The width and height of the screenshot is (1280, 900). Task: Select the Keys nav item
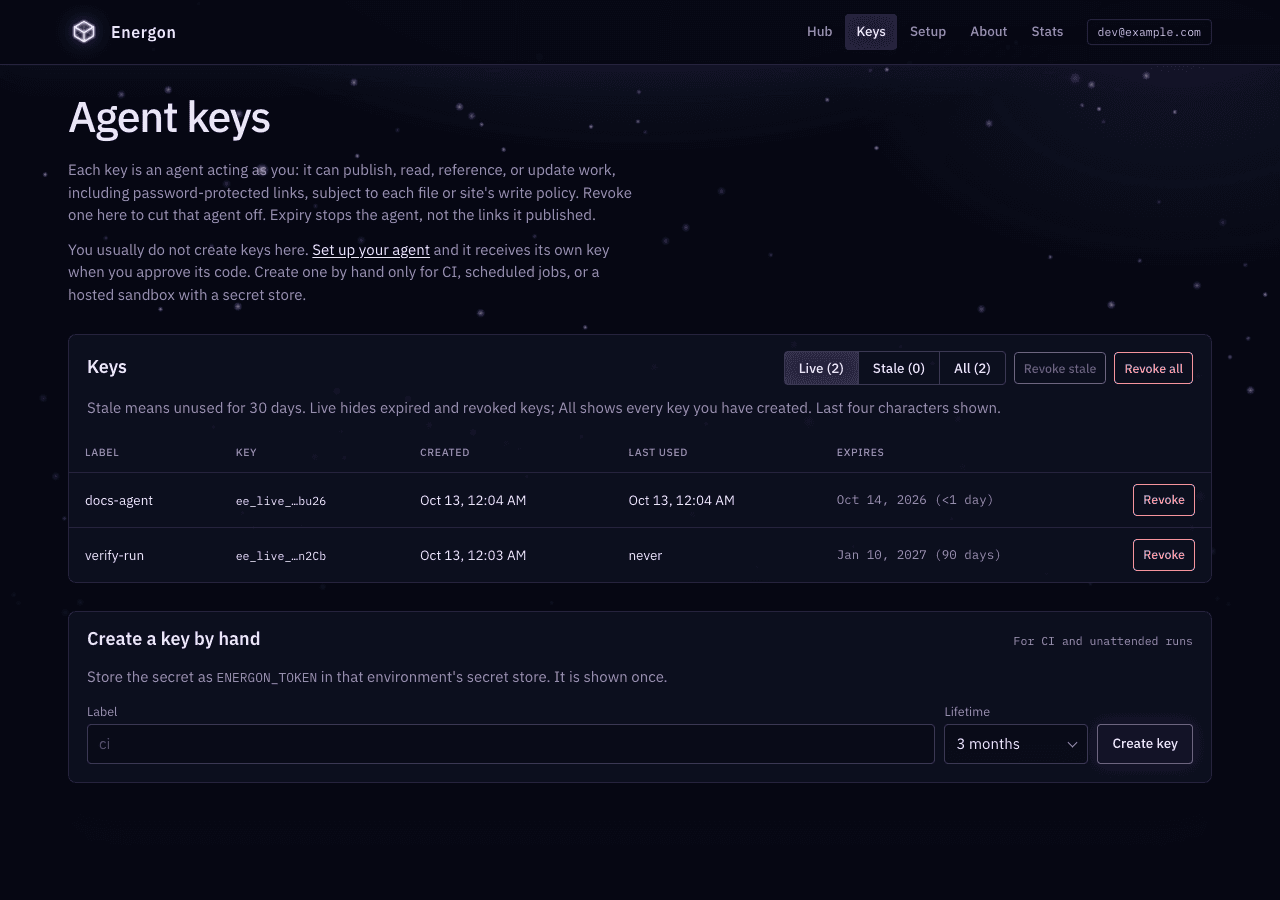(x=871, y=32)
